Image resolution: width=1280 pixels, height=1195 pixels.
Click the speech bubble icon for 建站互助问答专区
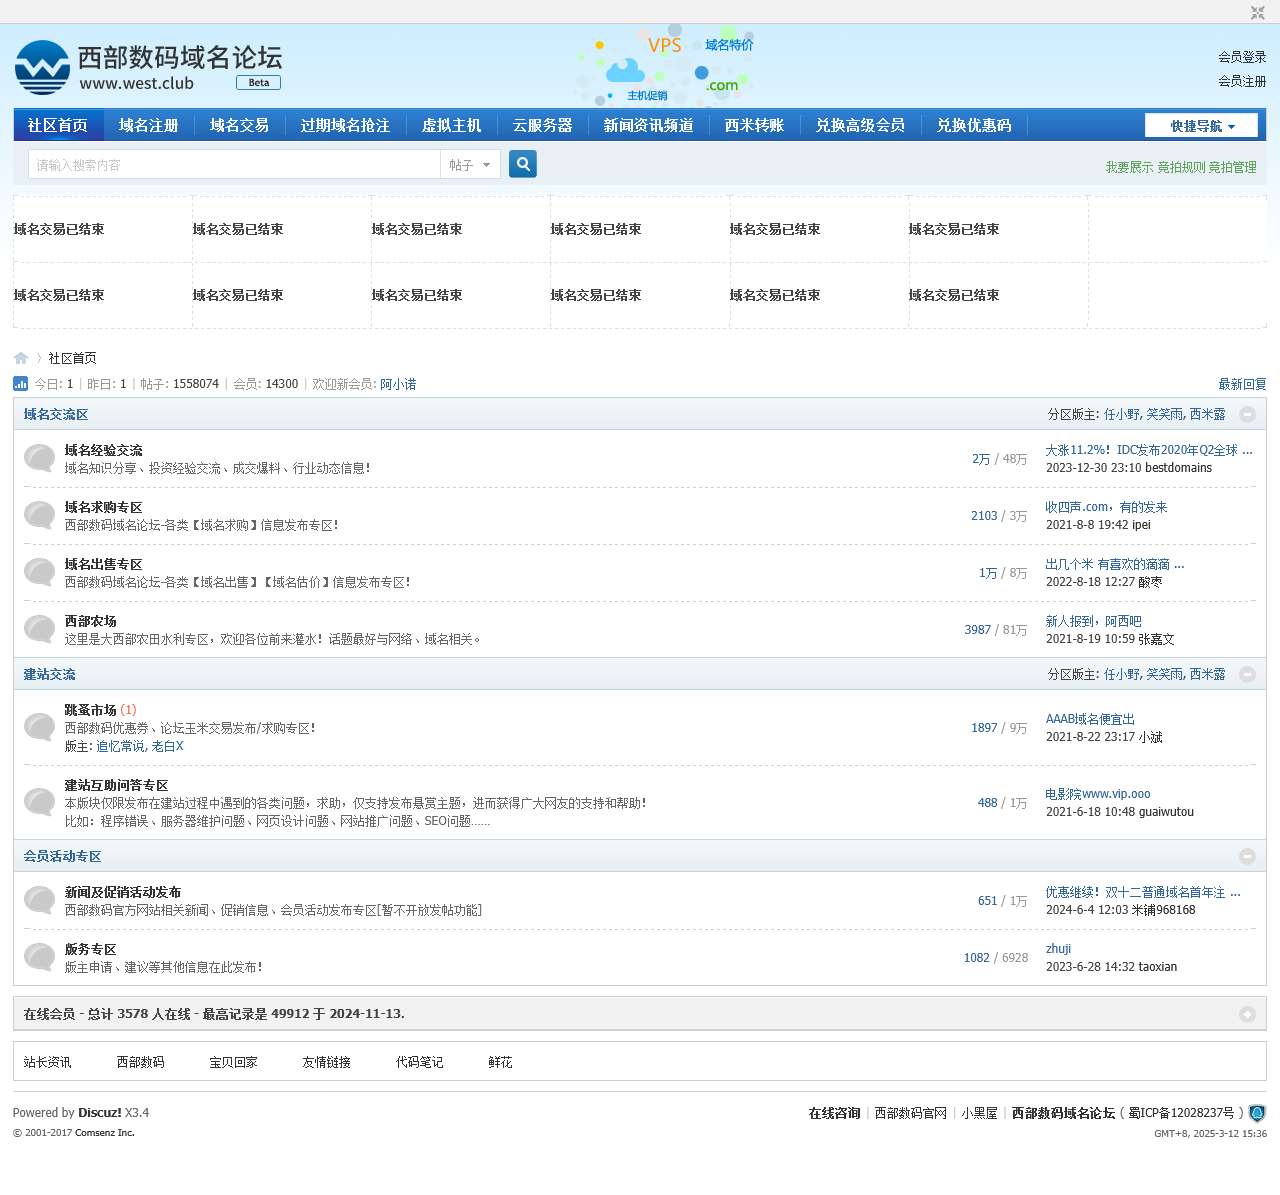[x=40, y=802]
